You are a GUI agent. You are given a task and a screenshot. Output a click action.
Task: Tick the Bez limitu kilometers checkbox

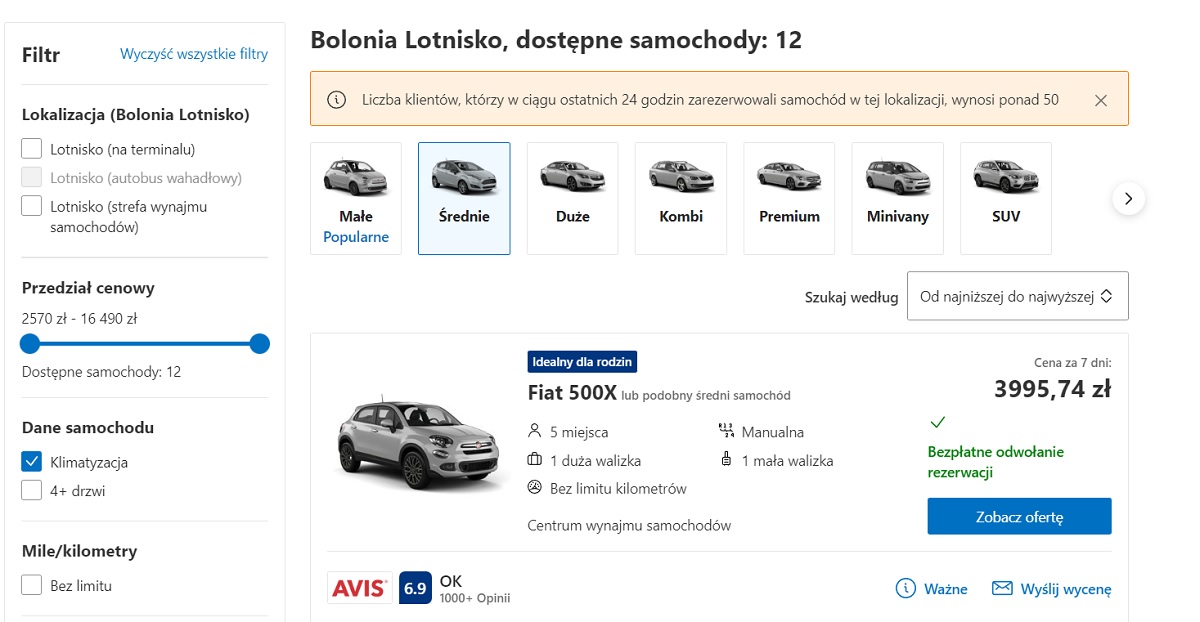coord(32,586)
